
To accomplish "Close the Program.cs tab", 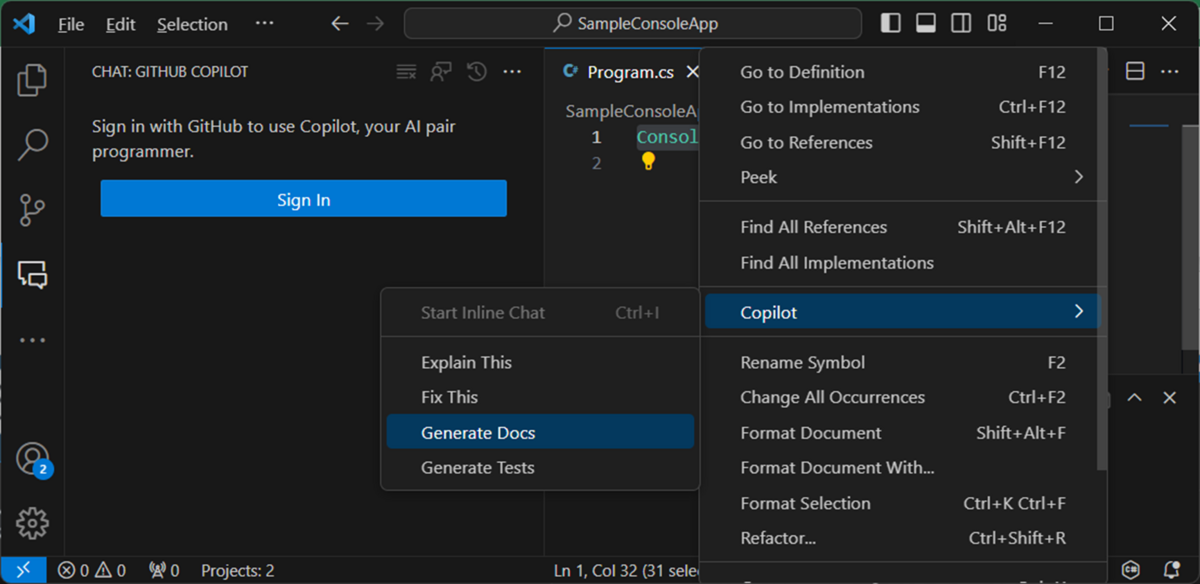I will tap(692, 72).
